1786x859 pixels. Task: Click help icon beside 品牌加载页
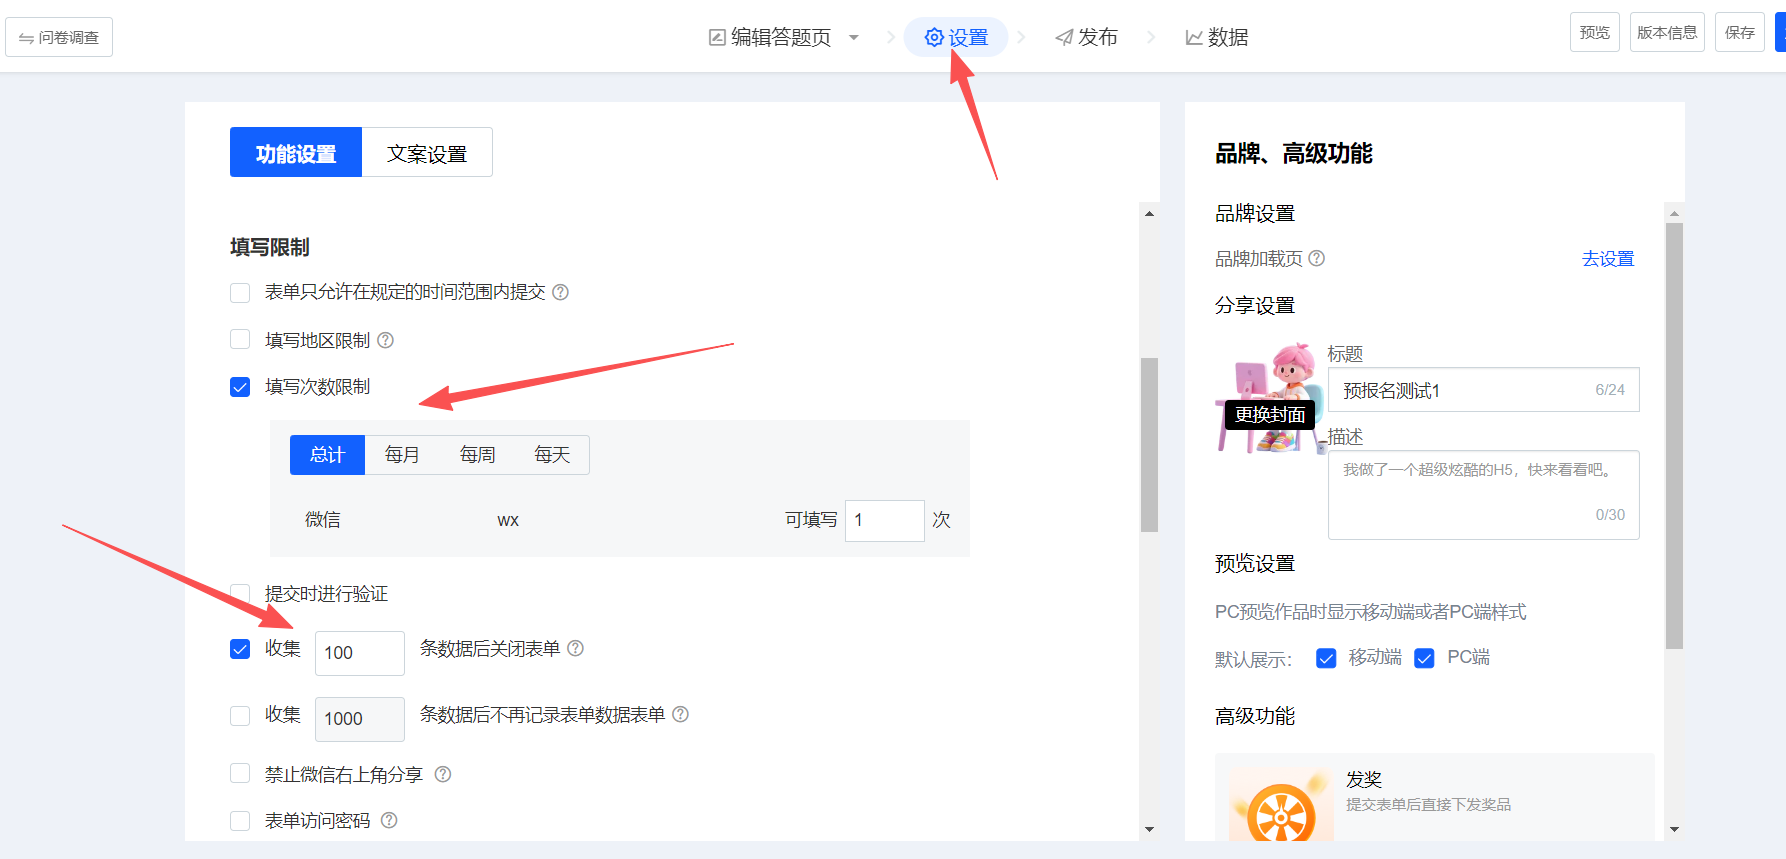point(1317,258)
